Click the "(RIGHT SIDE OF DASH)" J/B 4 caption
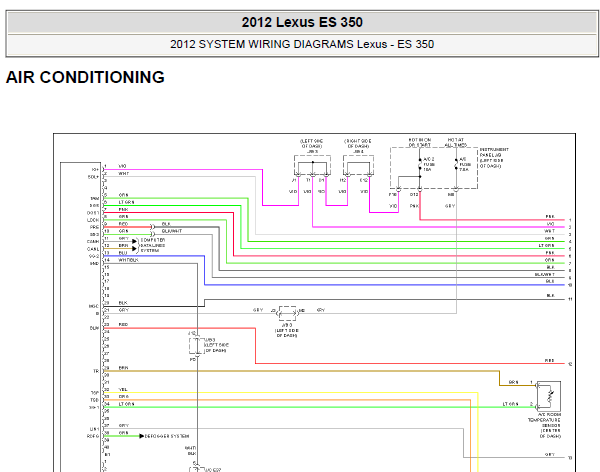Image resolution: width=600 pixels, height=472 pixels. (x=358, y=144)
